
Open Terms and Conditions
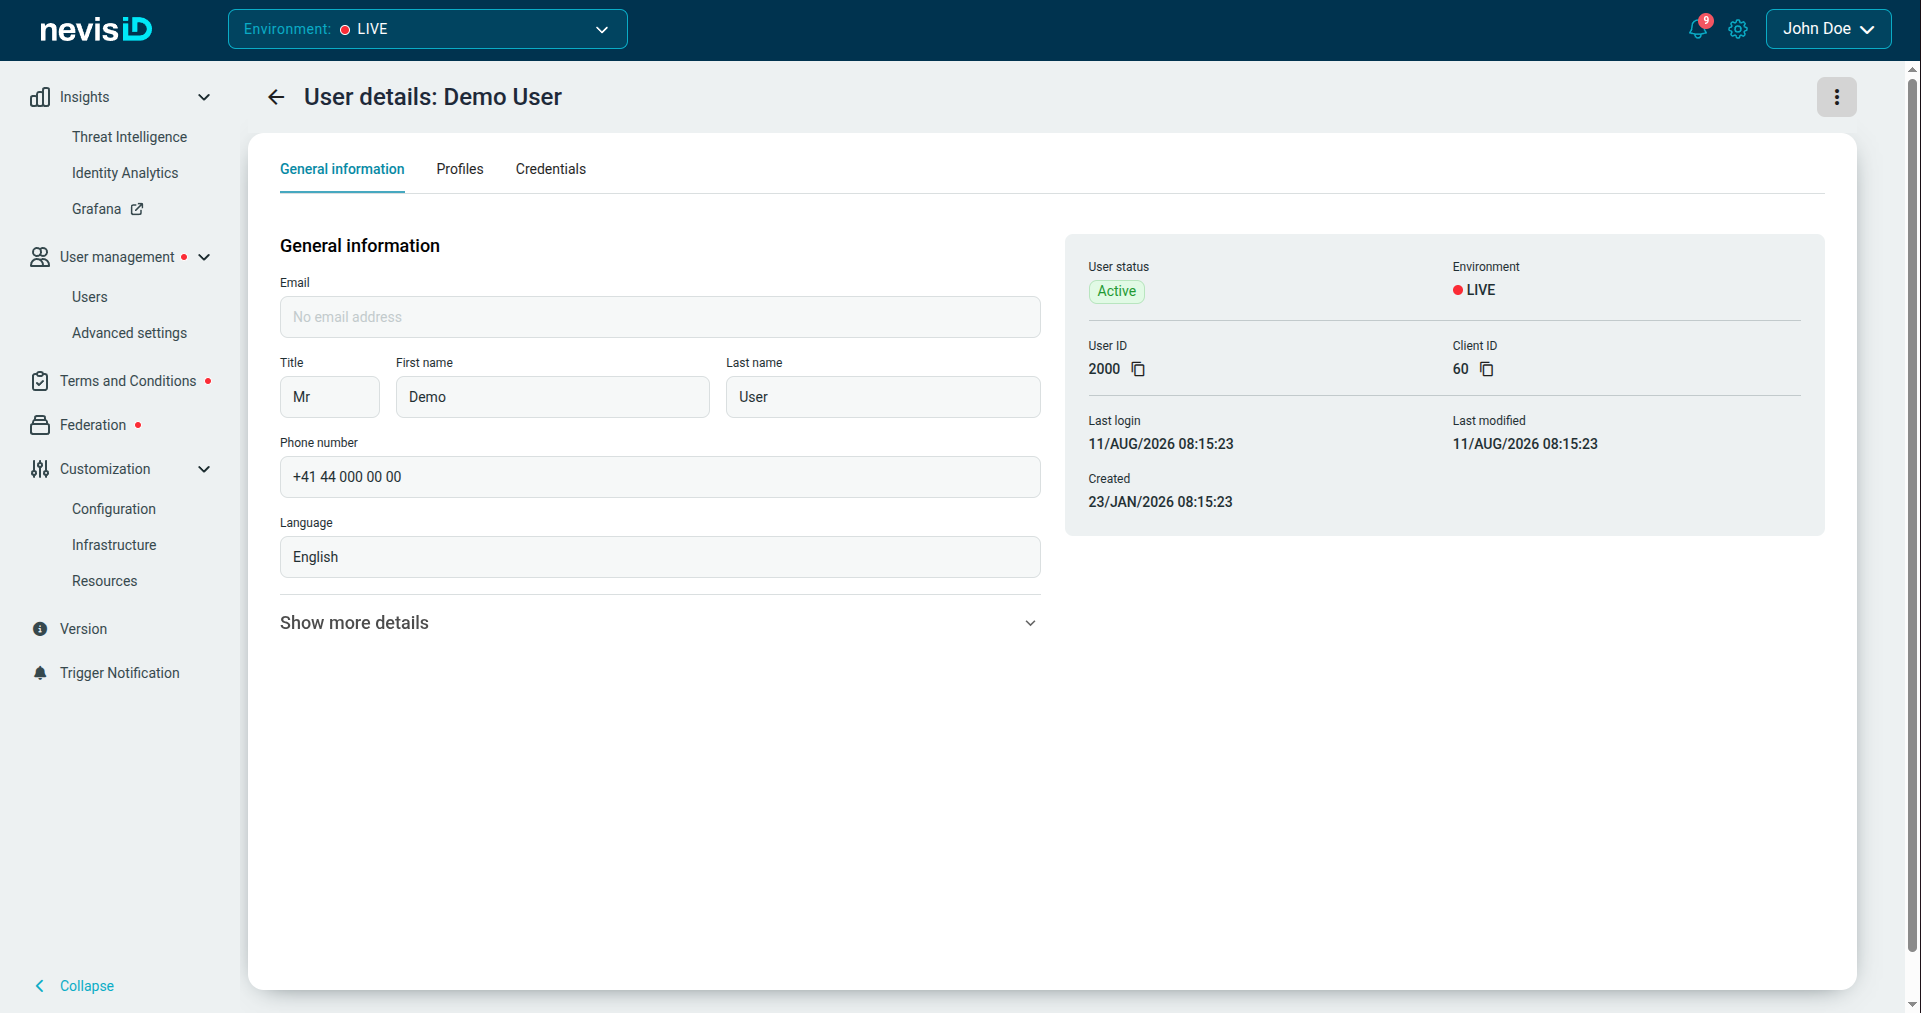click(128, 381)
